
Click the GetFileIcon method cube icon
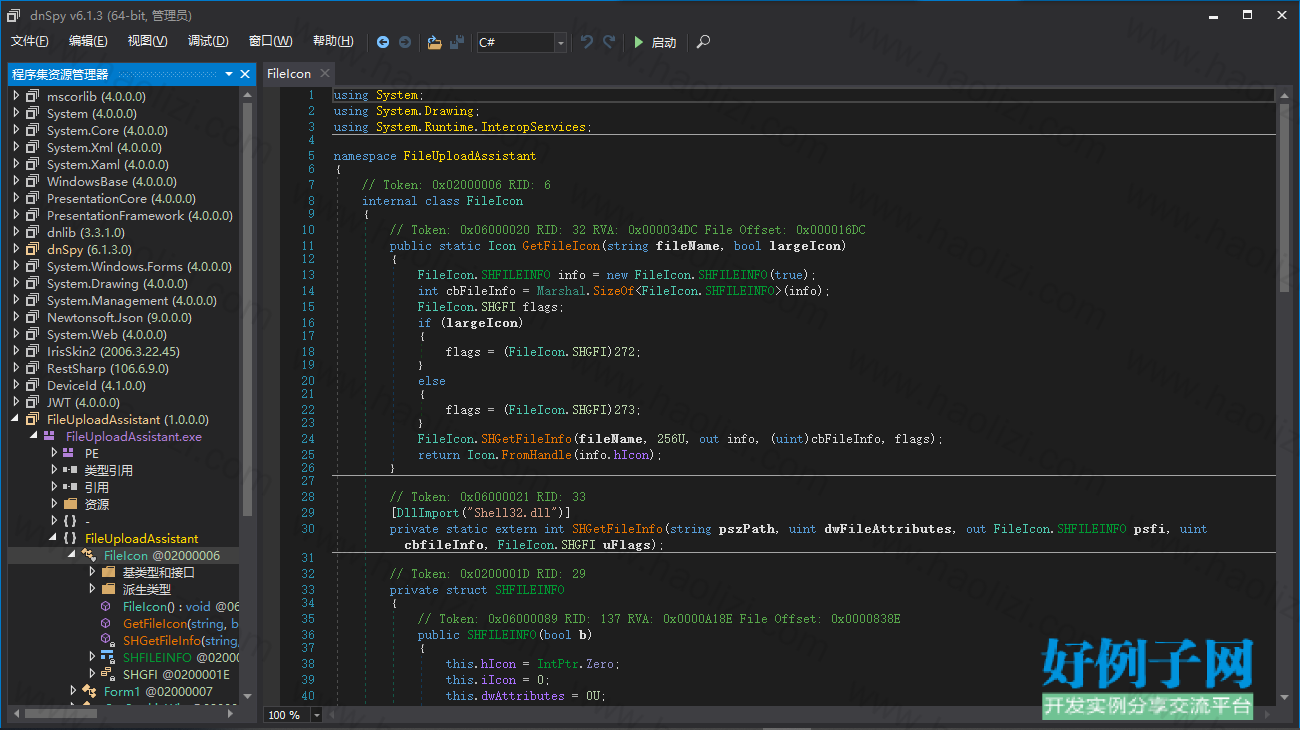(106, 623)
